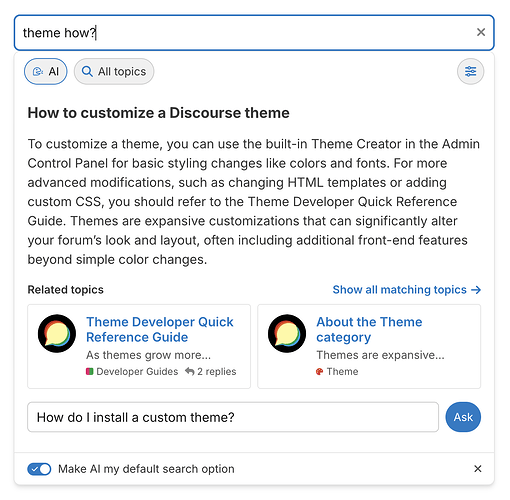
Task: Switch to All topics search tab
Action: pyautogui.click(x=114, y=71)
